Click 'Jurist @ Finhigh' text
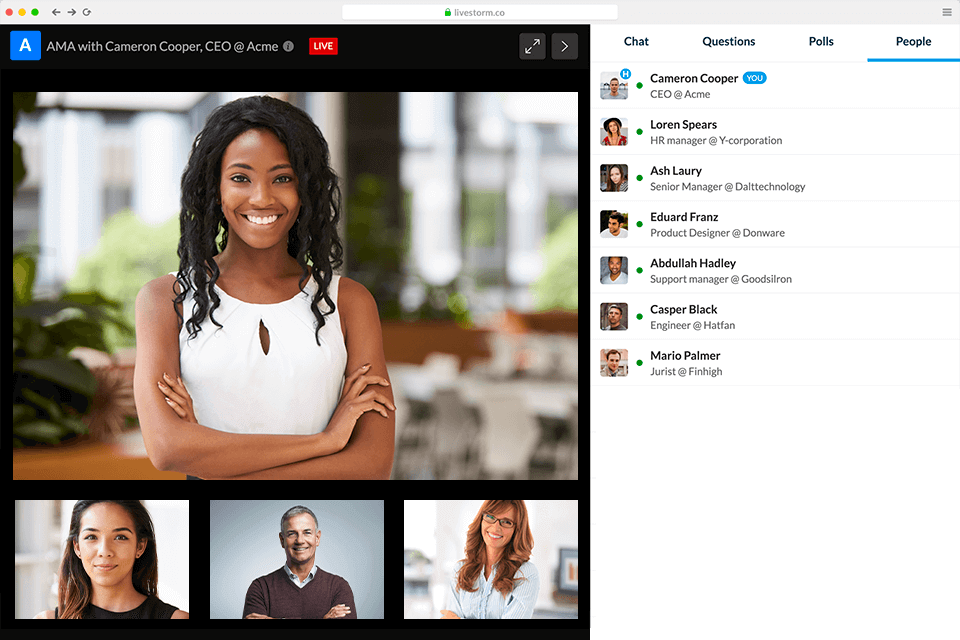Image resolution: width=960 pixels, height=640 pixels. (686, 372)
